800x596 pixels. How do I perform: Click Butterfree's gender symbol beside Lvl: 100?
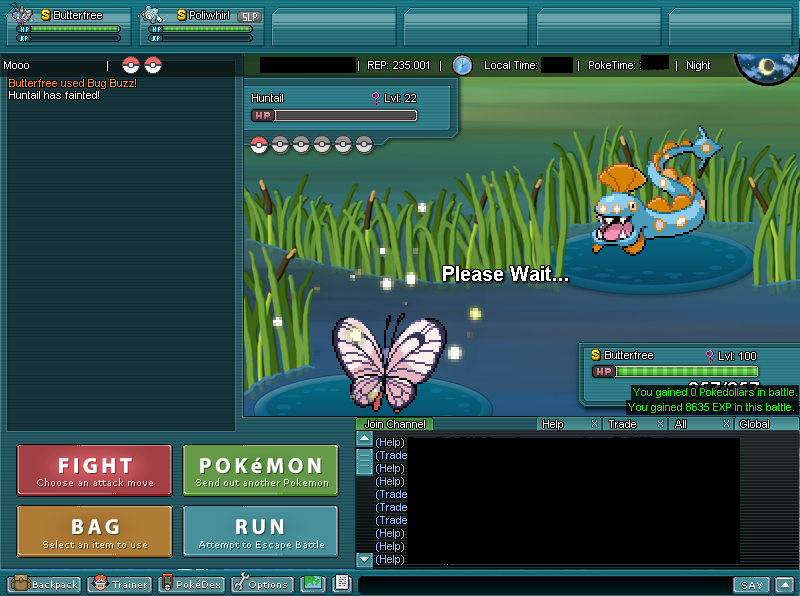point(709,356)
